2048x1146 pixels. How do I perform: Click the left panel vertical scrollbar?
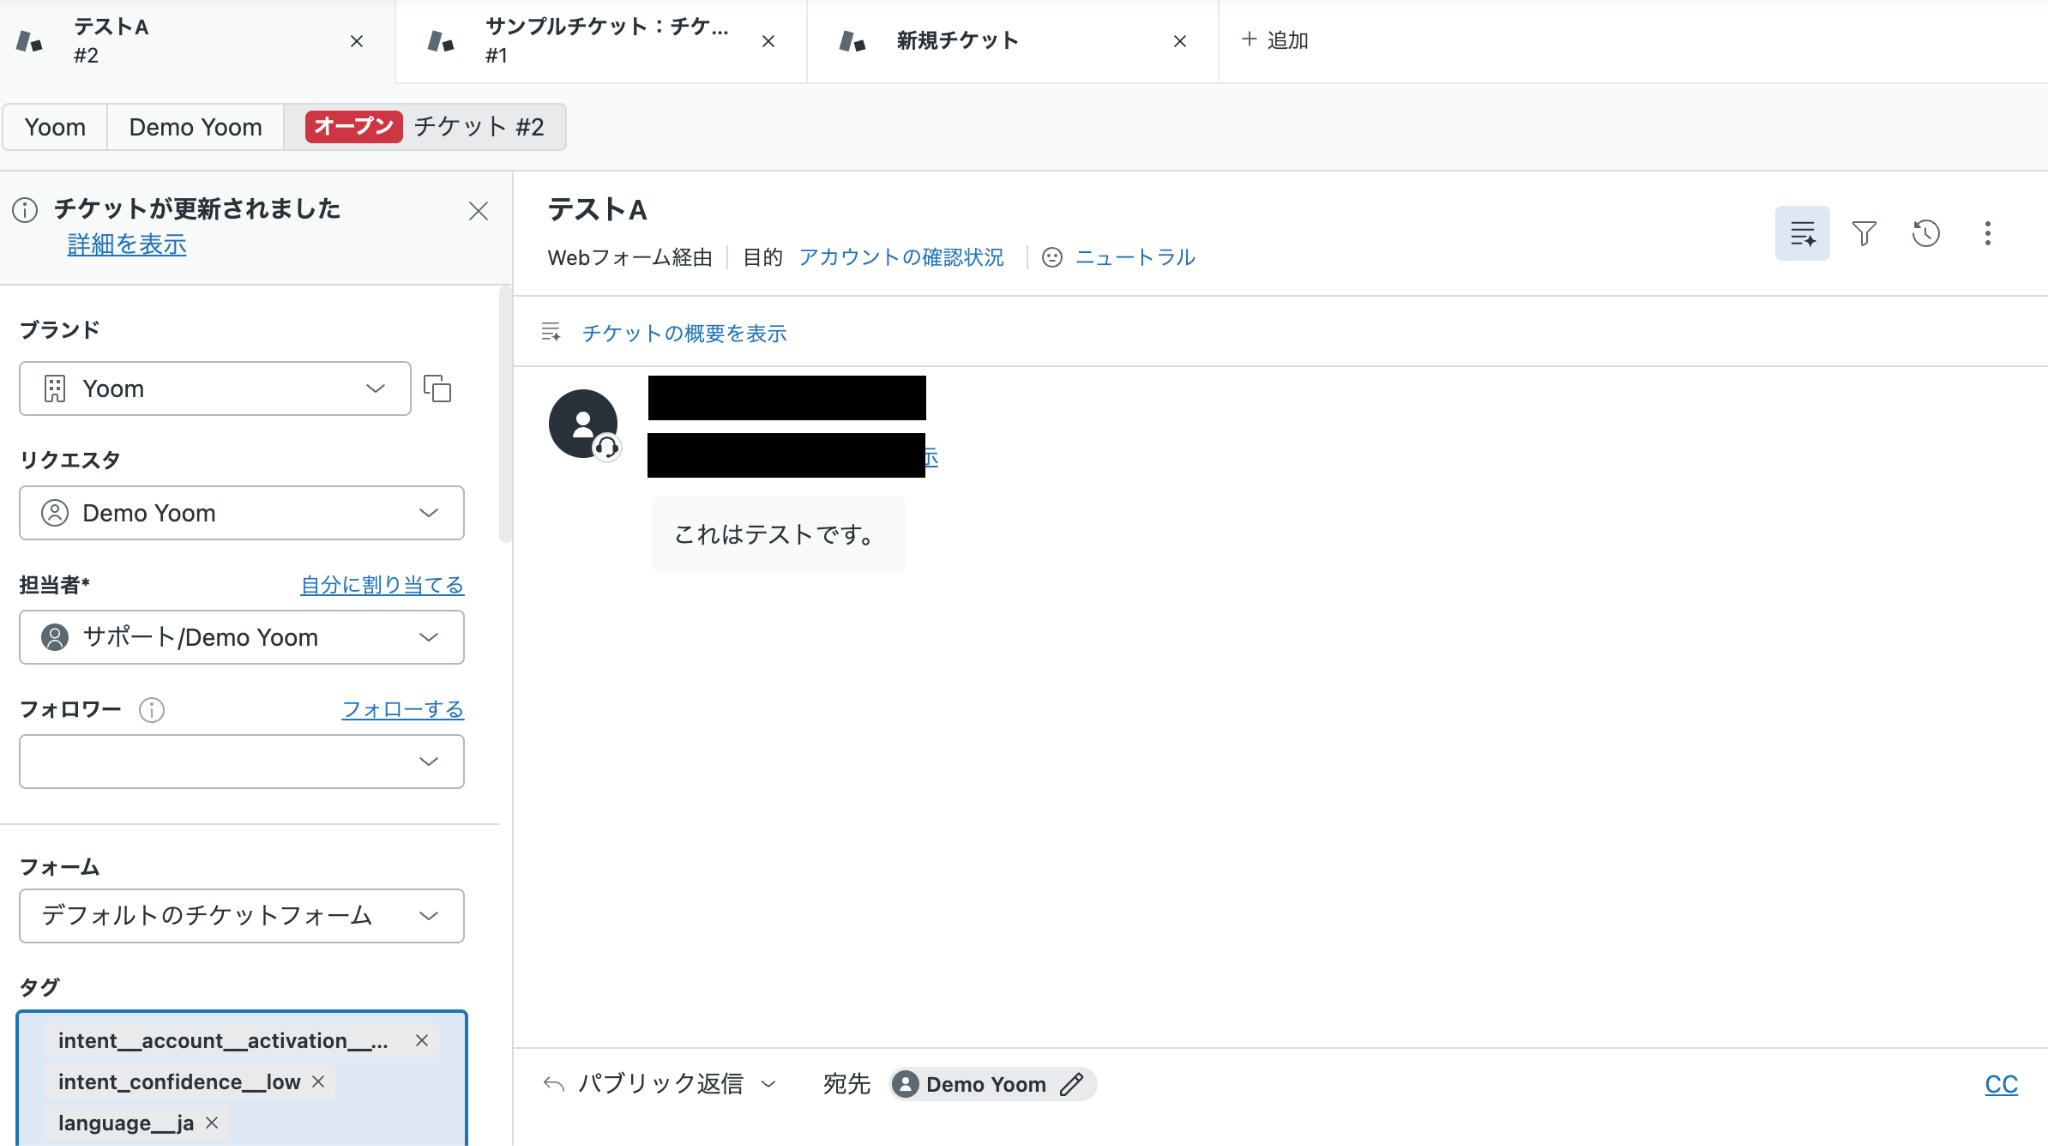[x=505, y=415]
